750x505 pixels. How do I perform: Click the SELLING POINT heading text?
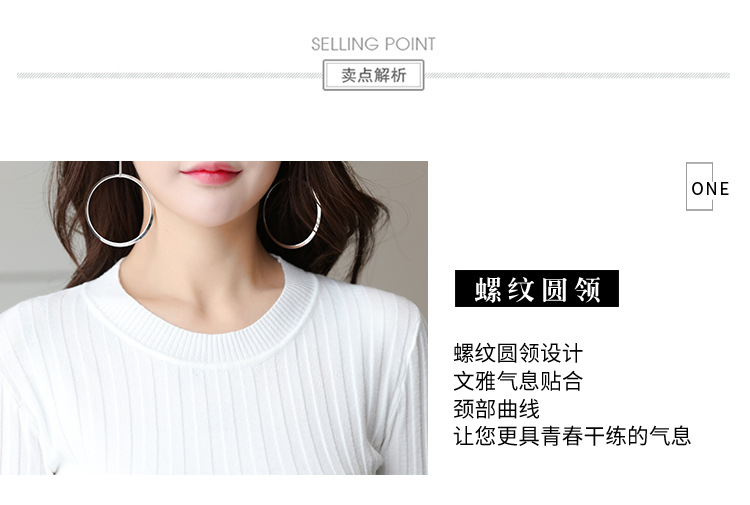click(373, 44)
